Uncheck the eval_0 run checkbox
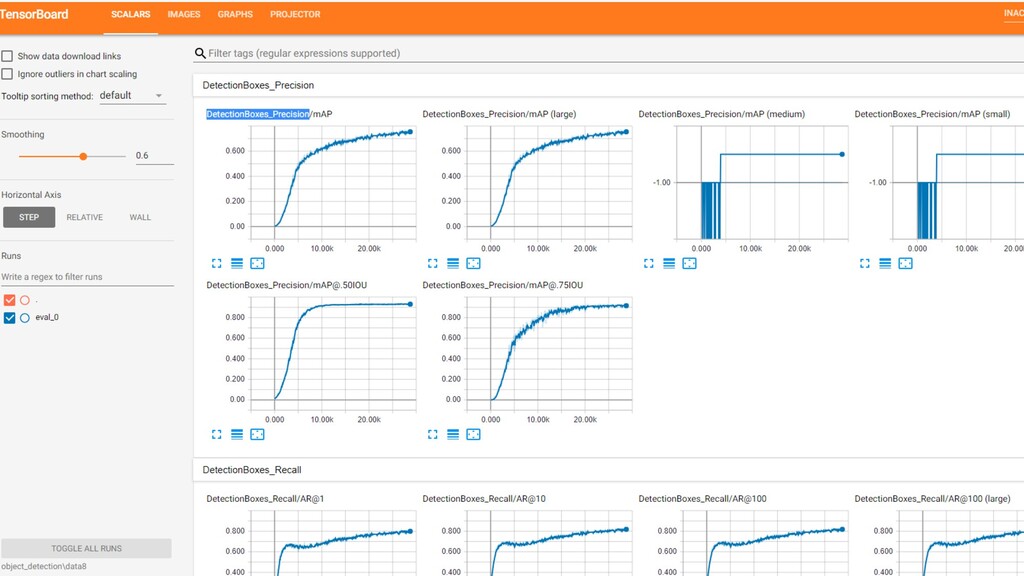 9,317
